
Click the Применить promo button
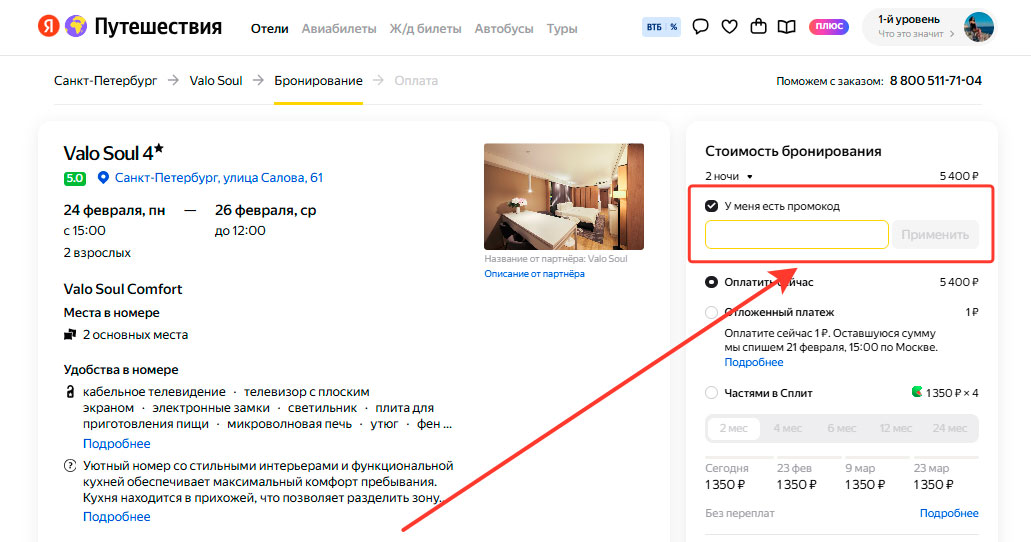(x=934, y=235)
